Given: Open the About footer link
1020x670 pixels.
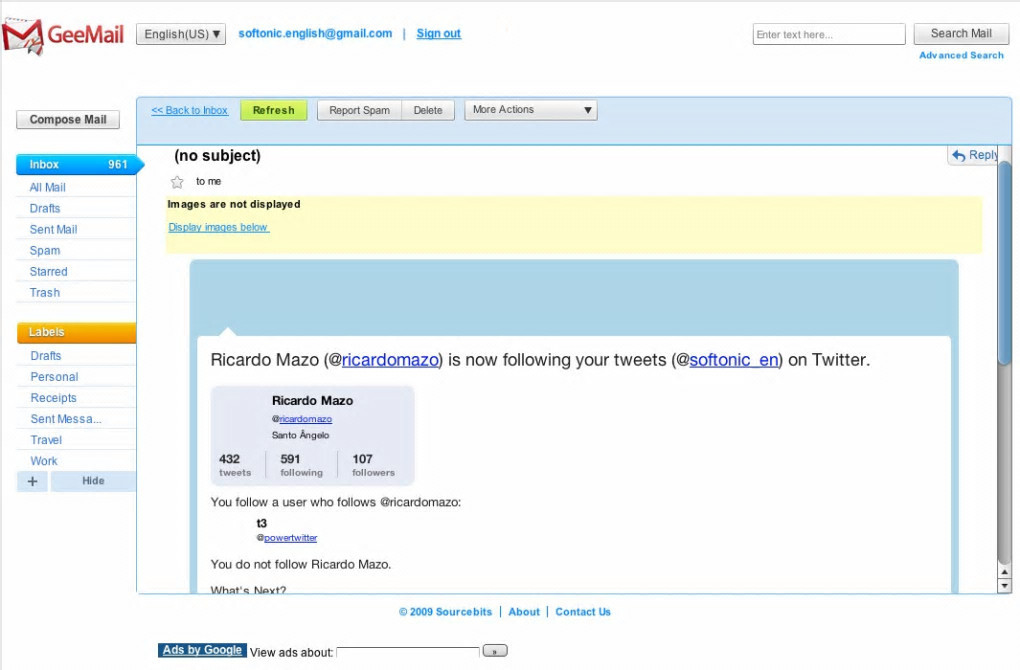Looking at the screenshot, I should click(x=524, y=612).
